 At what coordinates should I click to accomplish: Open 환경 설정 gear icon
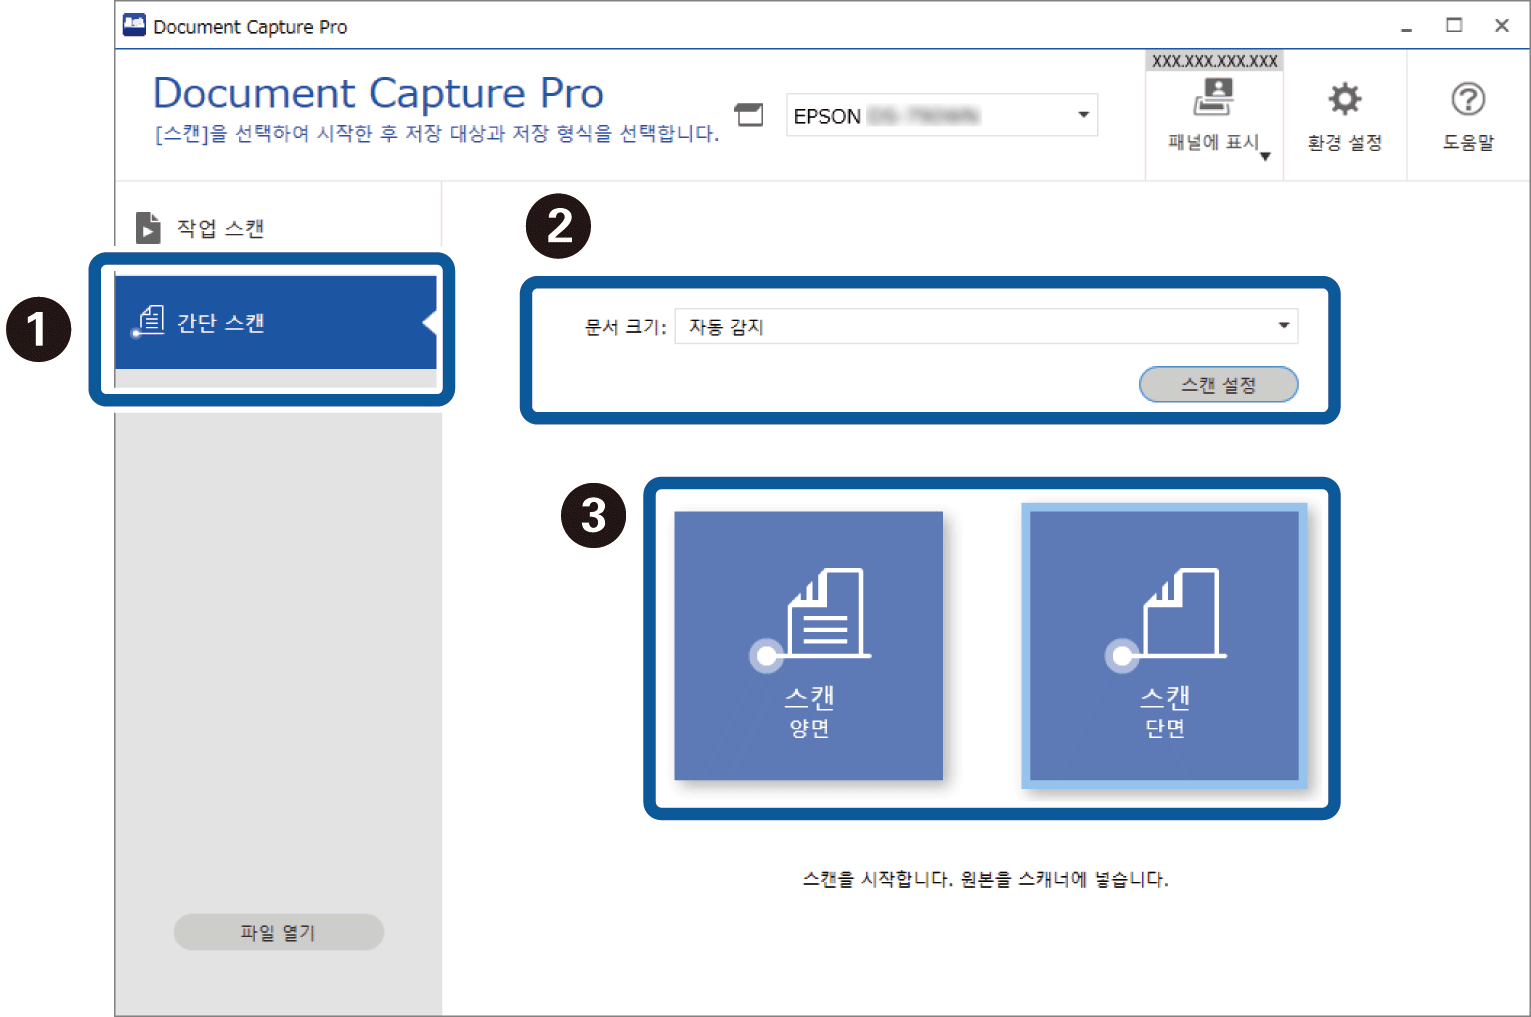click(1344, 99)
